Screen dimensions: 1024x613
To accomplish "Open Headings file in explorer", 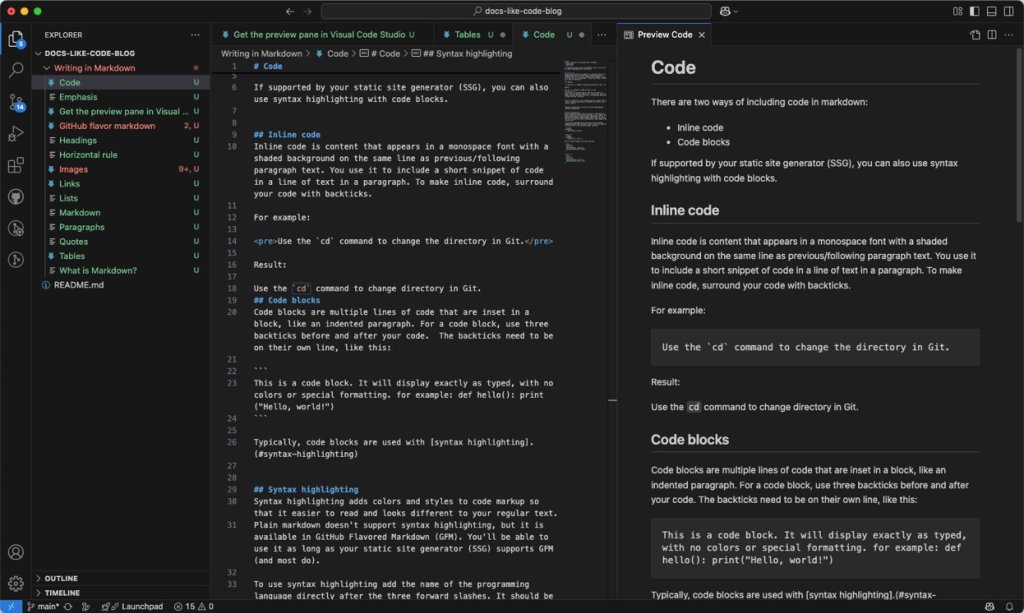I will tap(121, 140).
